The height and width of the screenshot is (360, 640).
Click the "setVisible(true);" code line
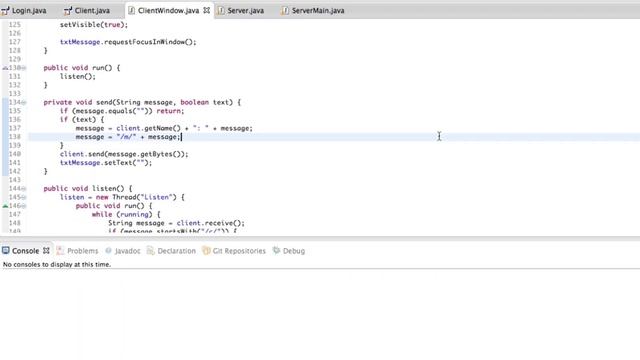(x=94, y=24)
